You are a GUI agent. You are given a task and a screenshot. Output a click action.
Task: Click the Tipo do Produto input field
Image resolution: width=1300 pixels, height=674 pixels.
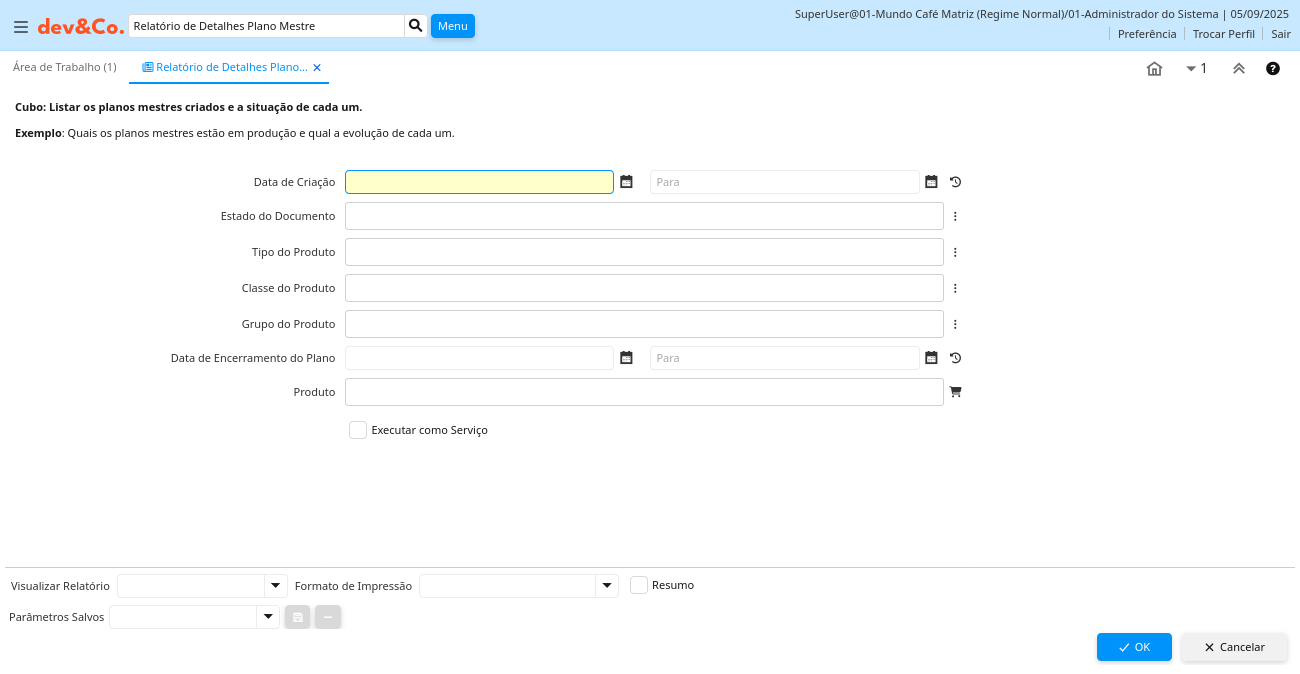pos(644,252)
